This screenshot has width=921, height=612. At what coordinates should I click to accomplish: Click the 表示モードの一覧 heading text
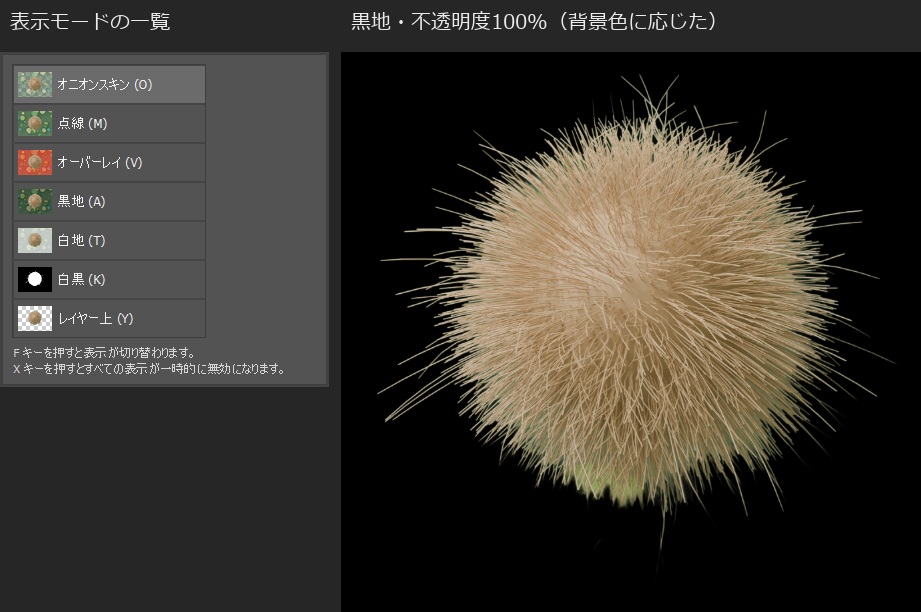90,22
